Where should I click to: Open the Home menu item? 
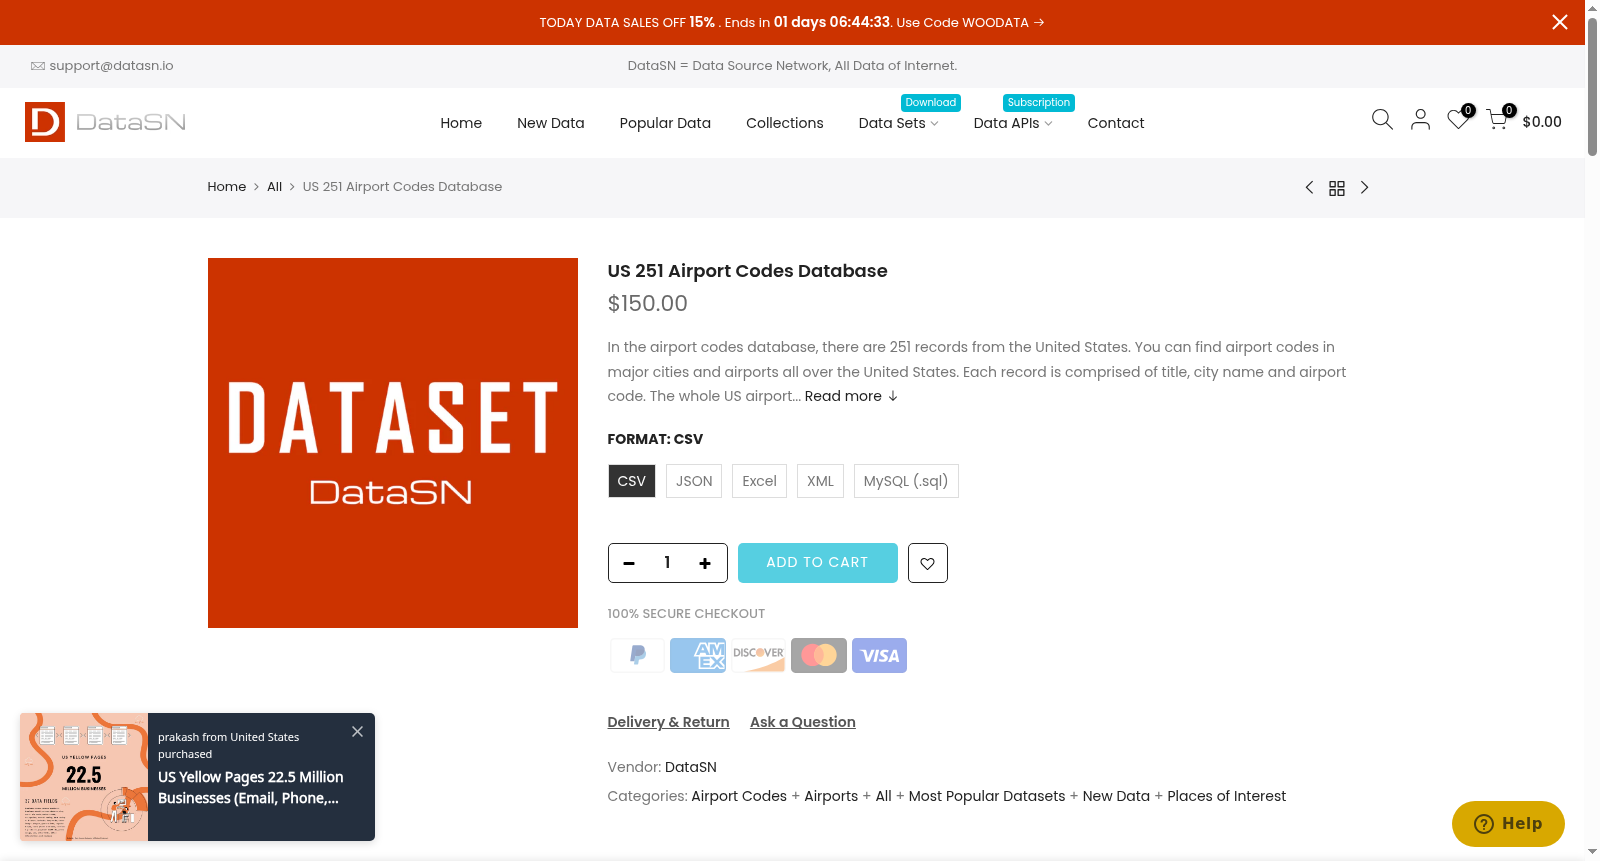461,123
